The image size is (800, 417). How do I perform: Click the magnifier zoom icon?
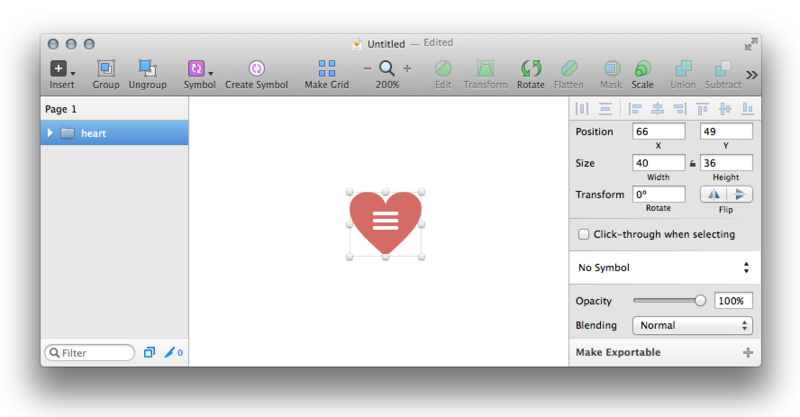coord(387,68)
